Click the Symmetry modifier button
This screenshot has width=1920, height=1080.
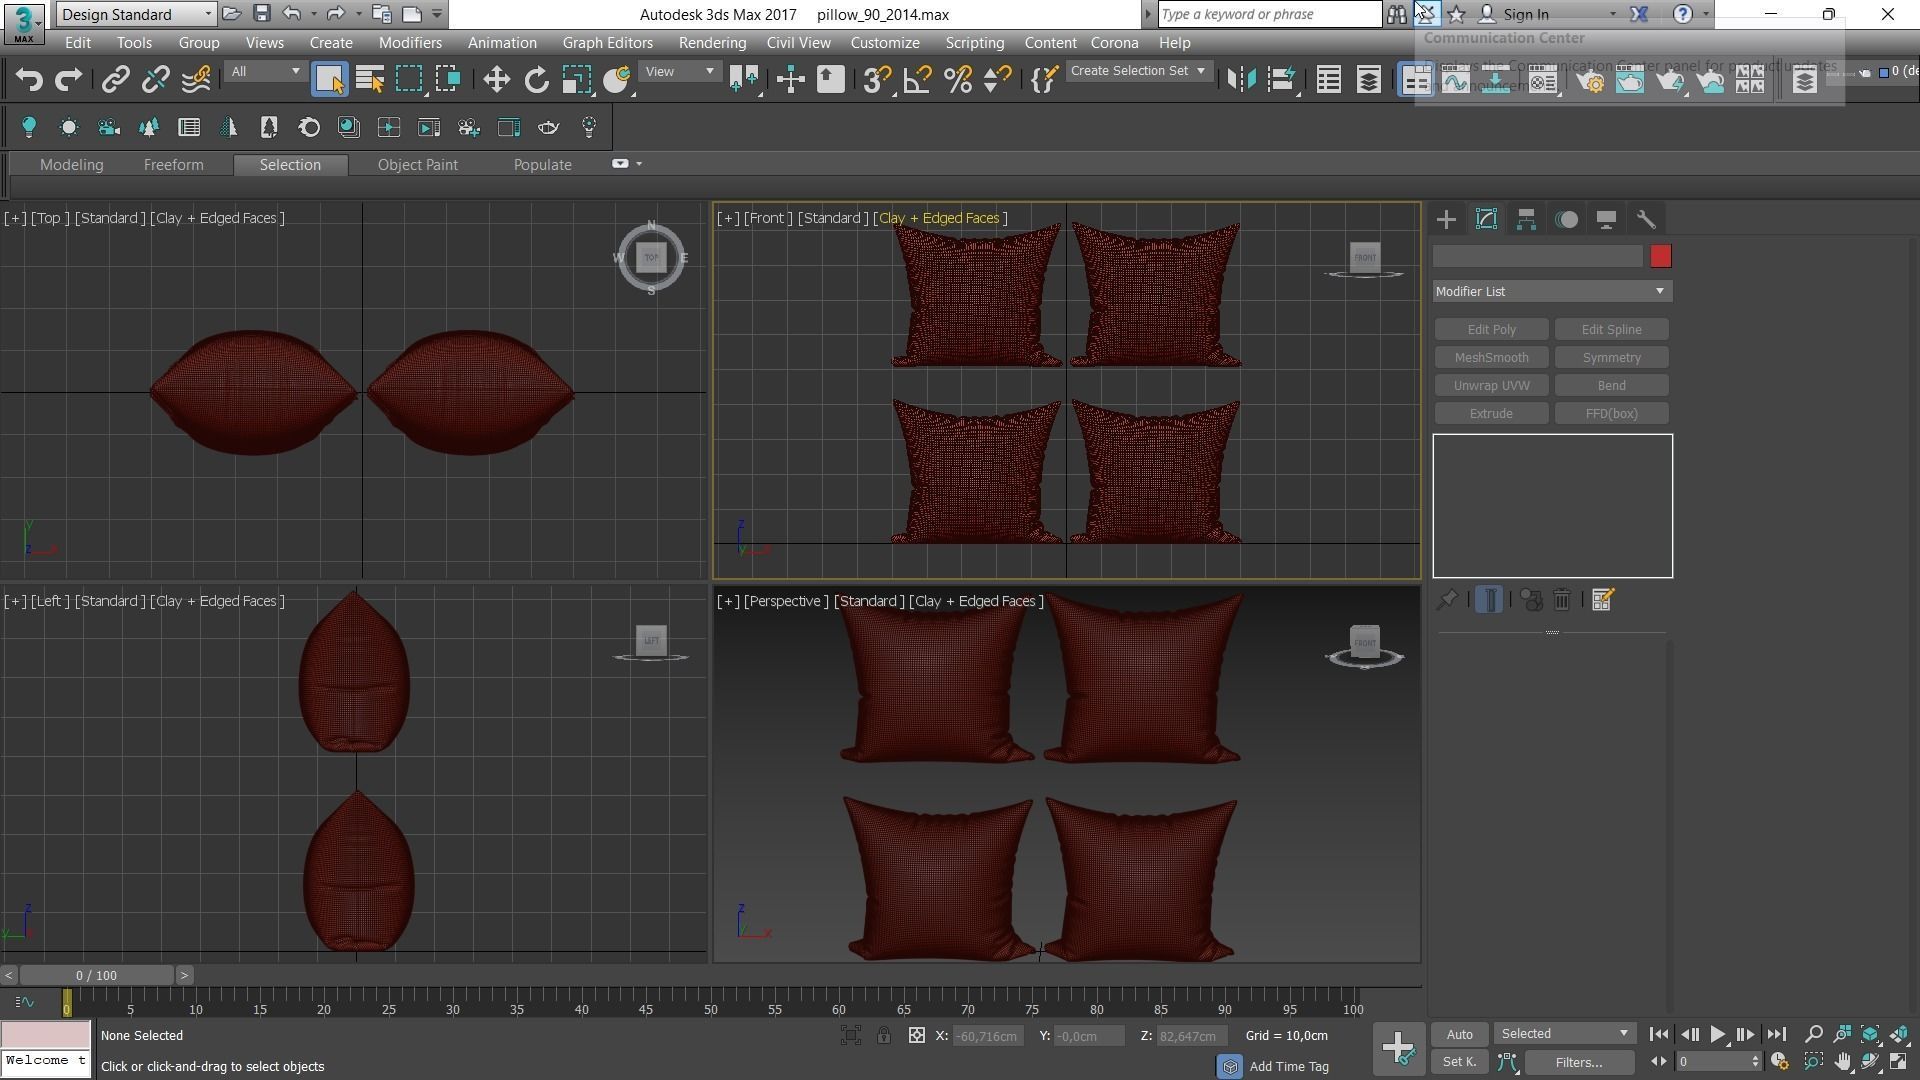click(x=1611, y=358)
